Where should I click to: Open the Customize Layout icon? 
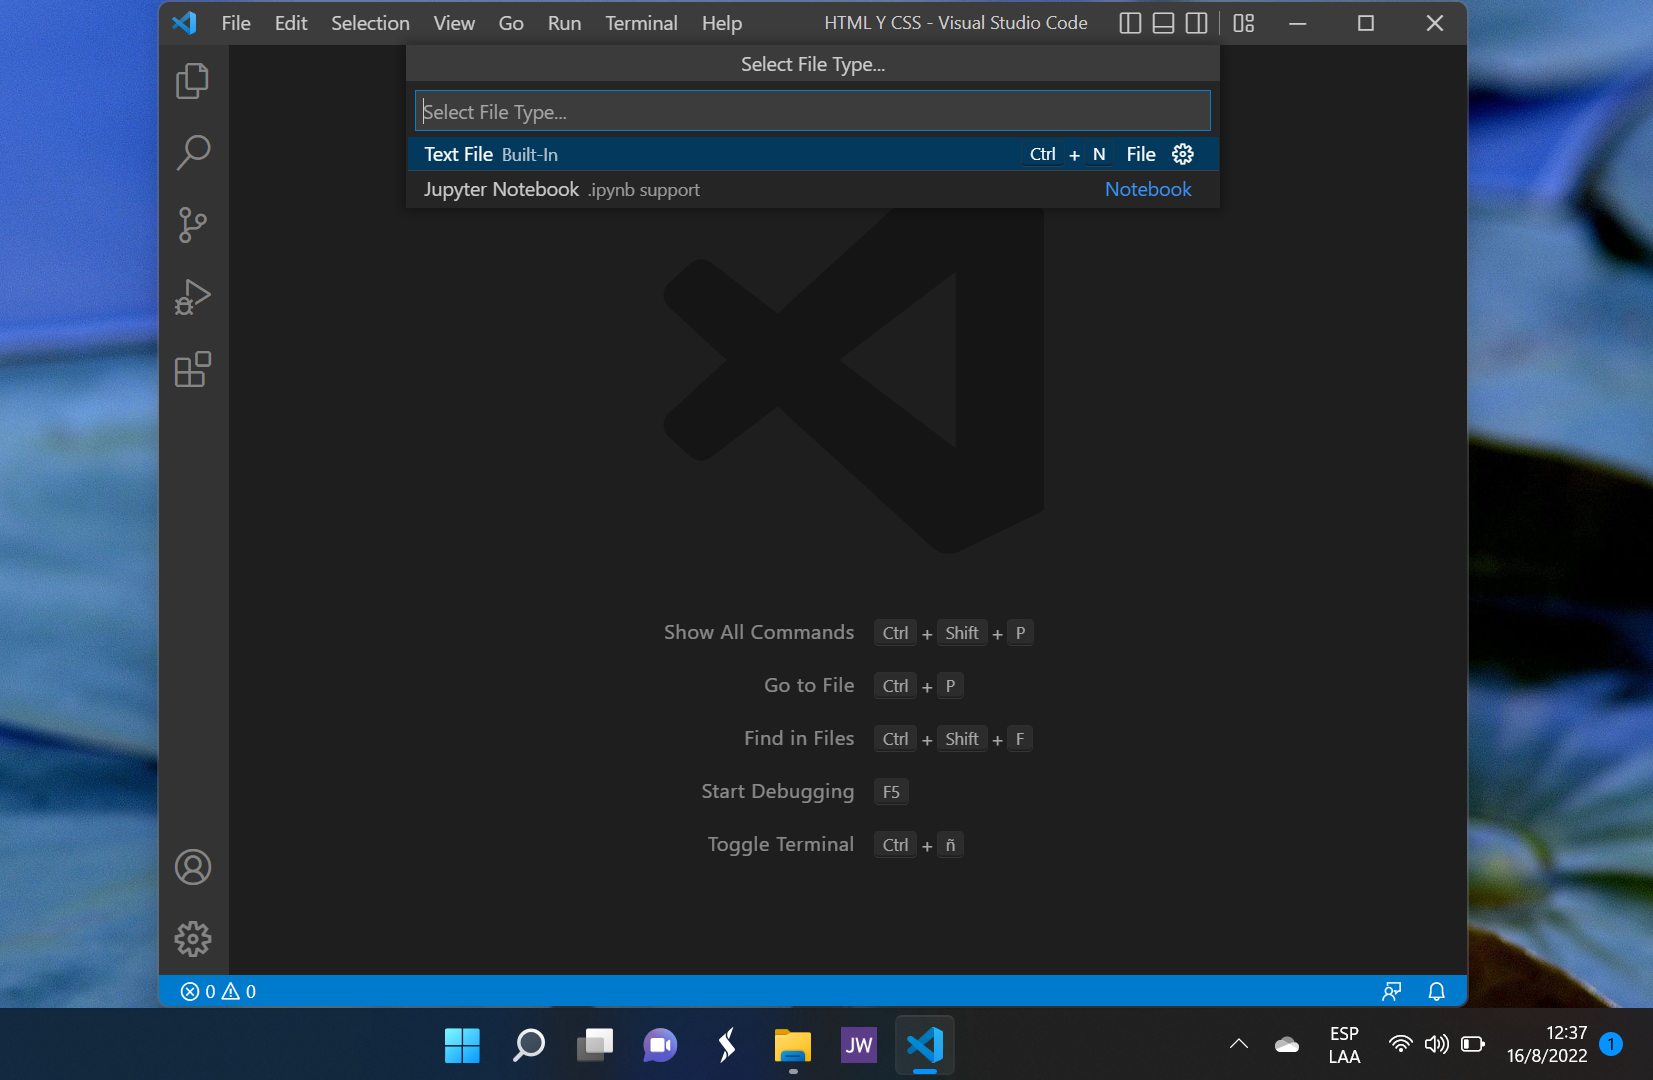pos(1243,23)
